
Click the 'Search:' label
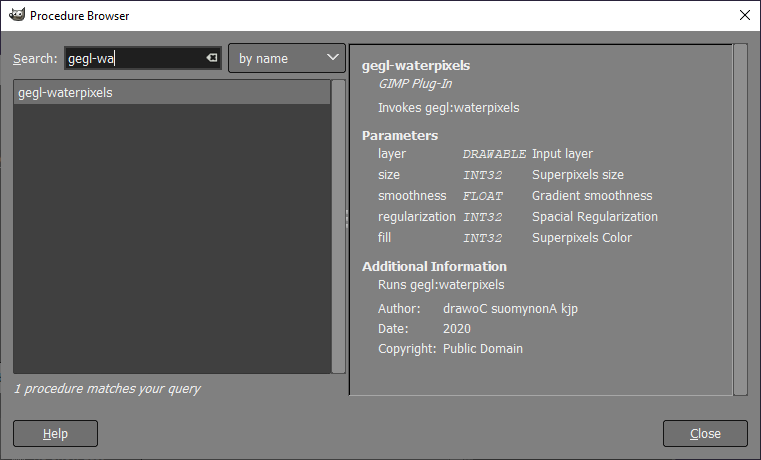coord(35,58)
